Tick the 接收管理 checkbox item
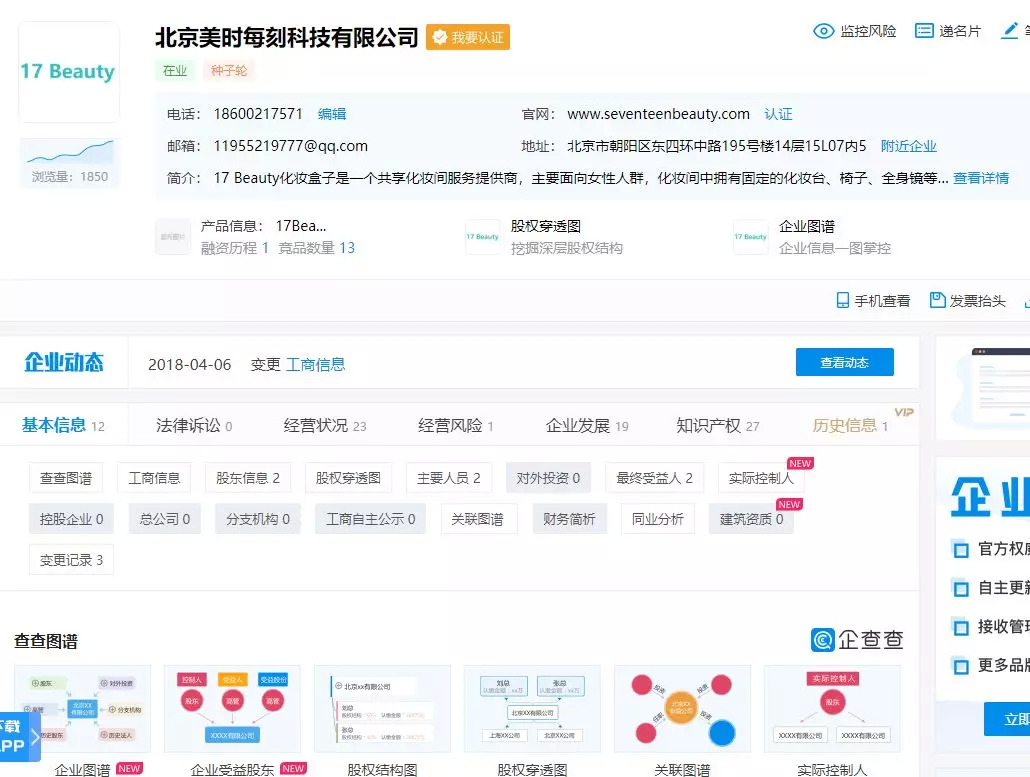Viewport: 1030px width, 777px height. pyautogui.click(x=961, y=627)
